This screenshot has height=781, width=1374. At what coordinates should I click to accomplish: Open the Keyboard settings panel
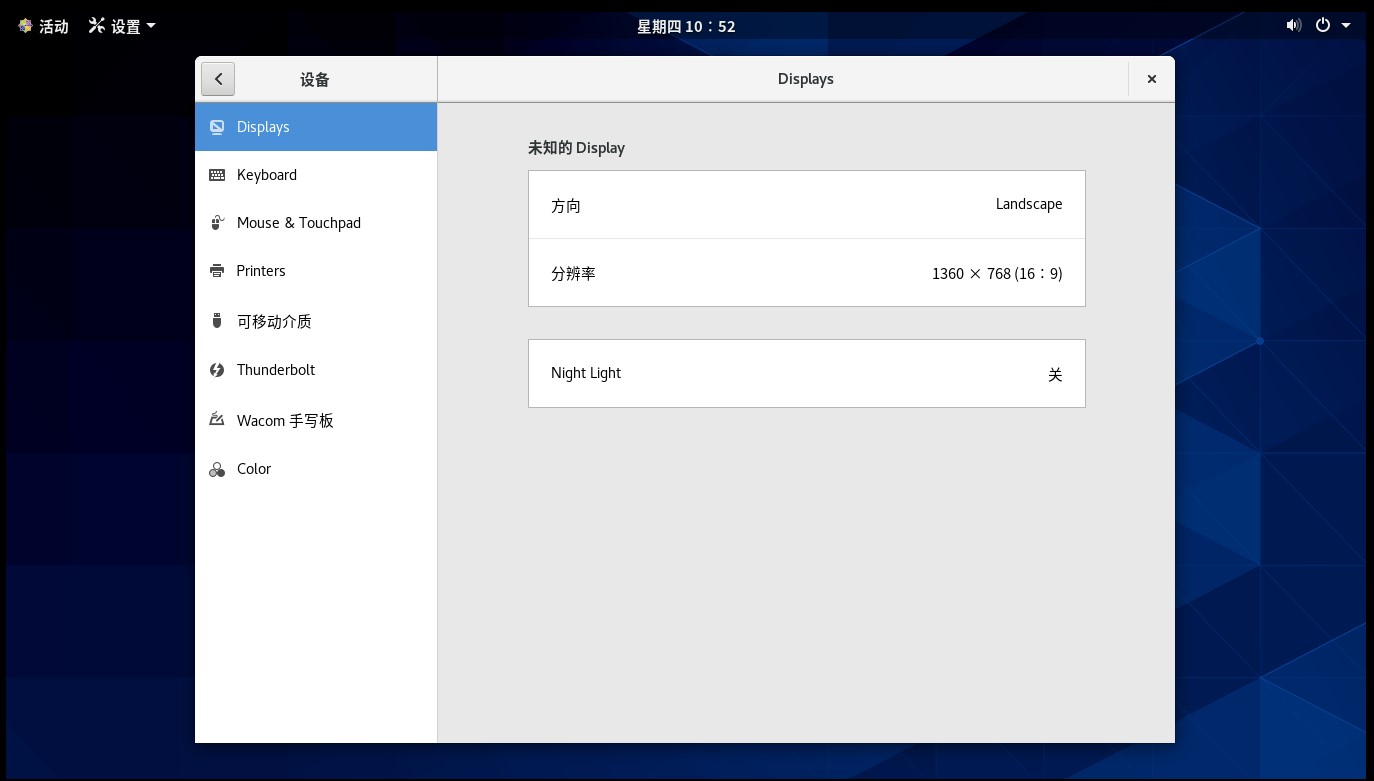(316, 175)
